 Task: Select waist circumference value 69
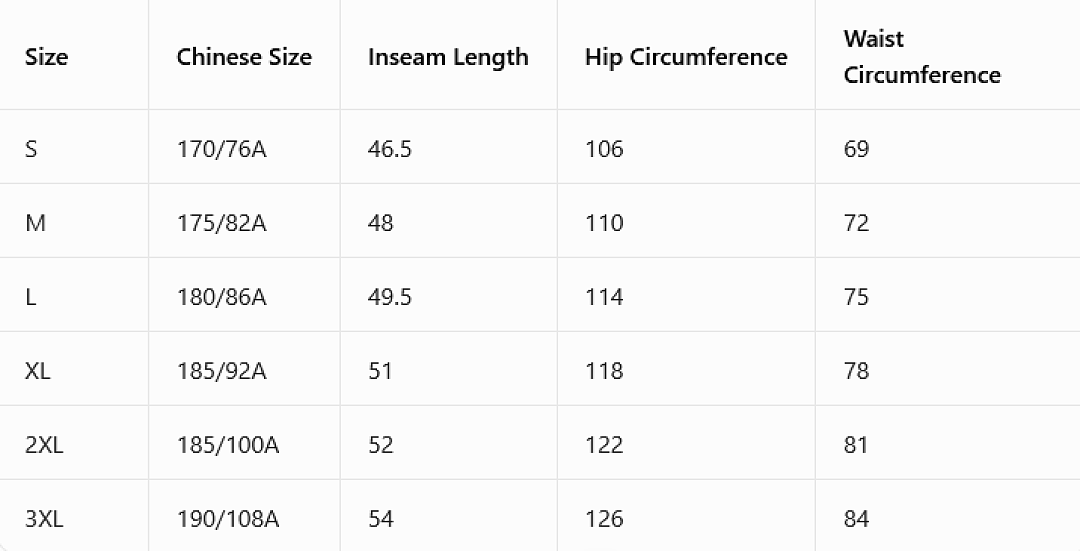coord(856,149)
